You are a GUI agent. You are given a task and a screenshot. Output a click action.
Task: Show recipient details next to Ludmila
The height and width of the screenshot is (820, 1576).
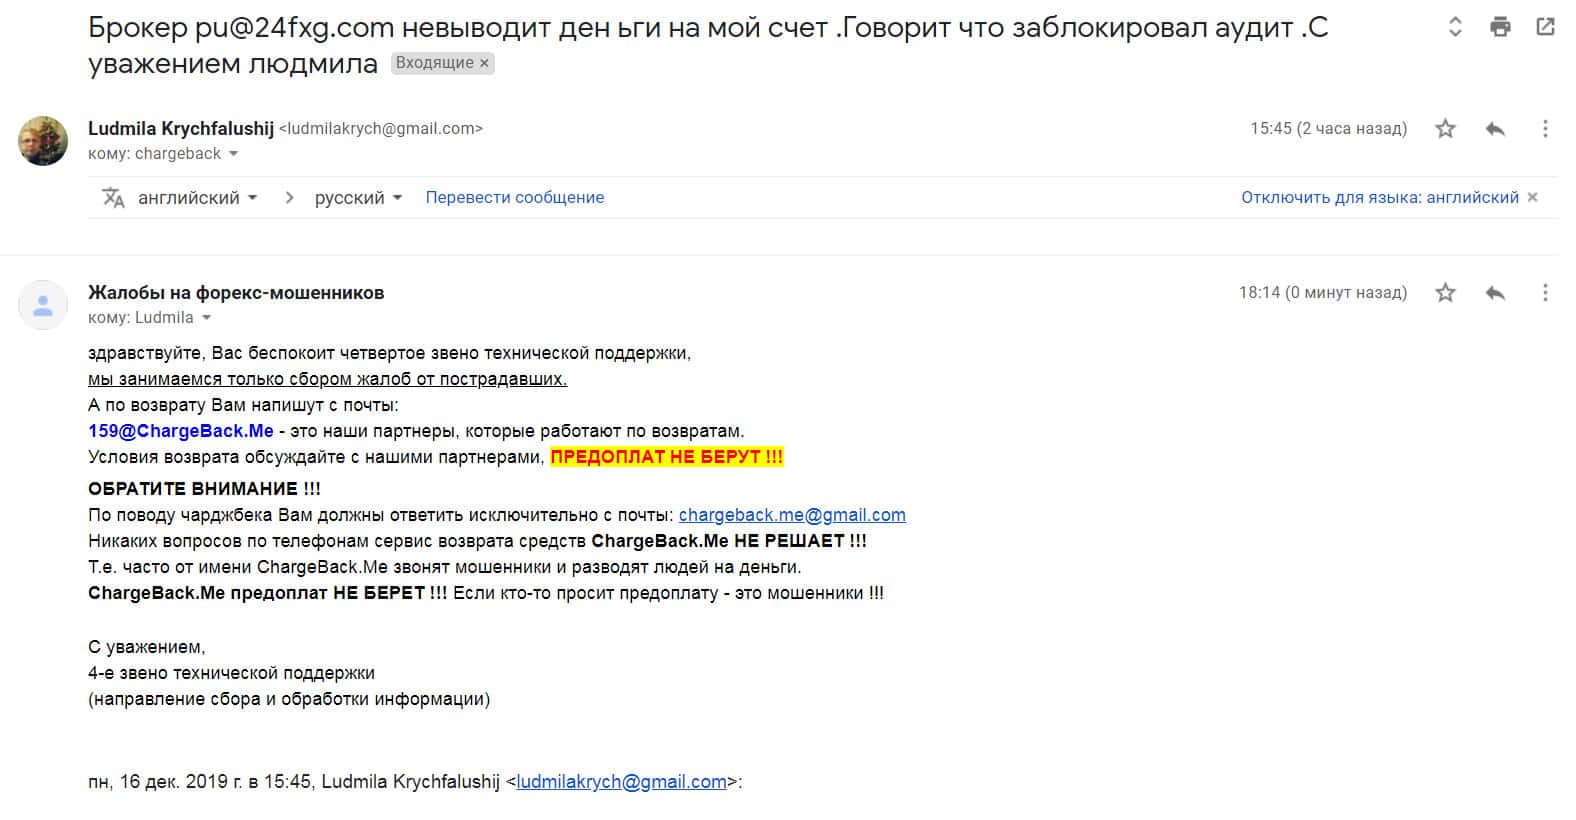coord(207,318)
